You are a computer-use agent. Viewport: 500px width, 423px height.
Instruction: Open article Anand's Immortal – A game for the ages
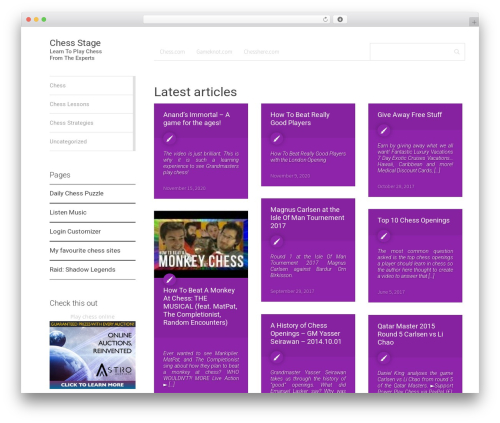pos(196,119)
